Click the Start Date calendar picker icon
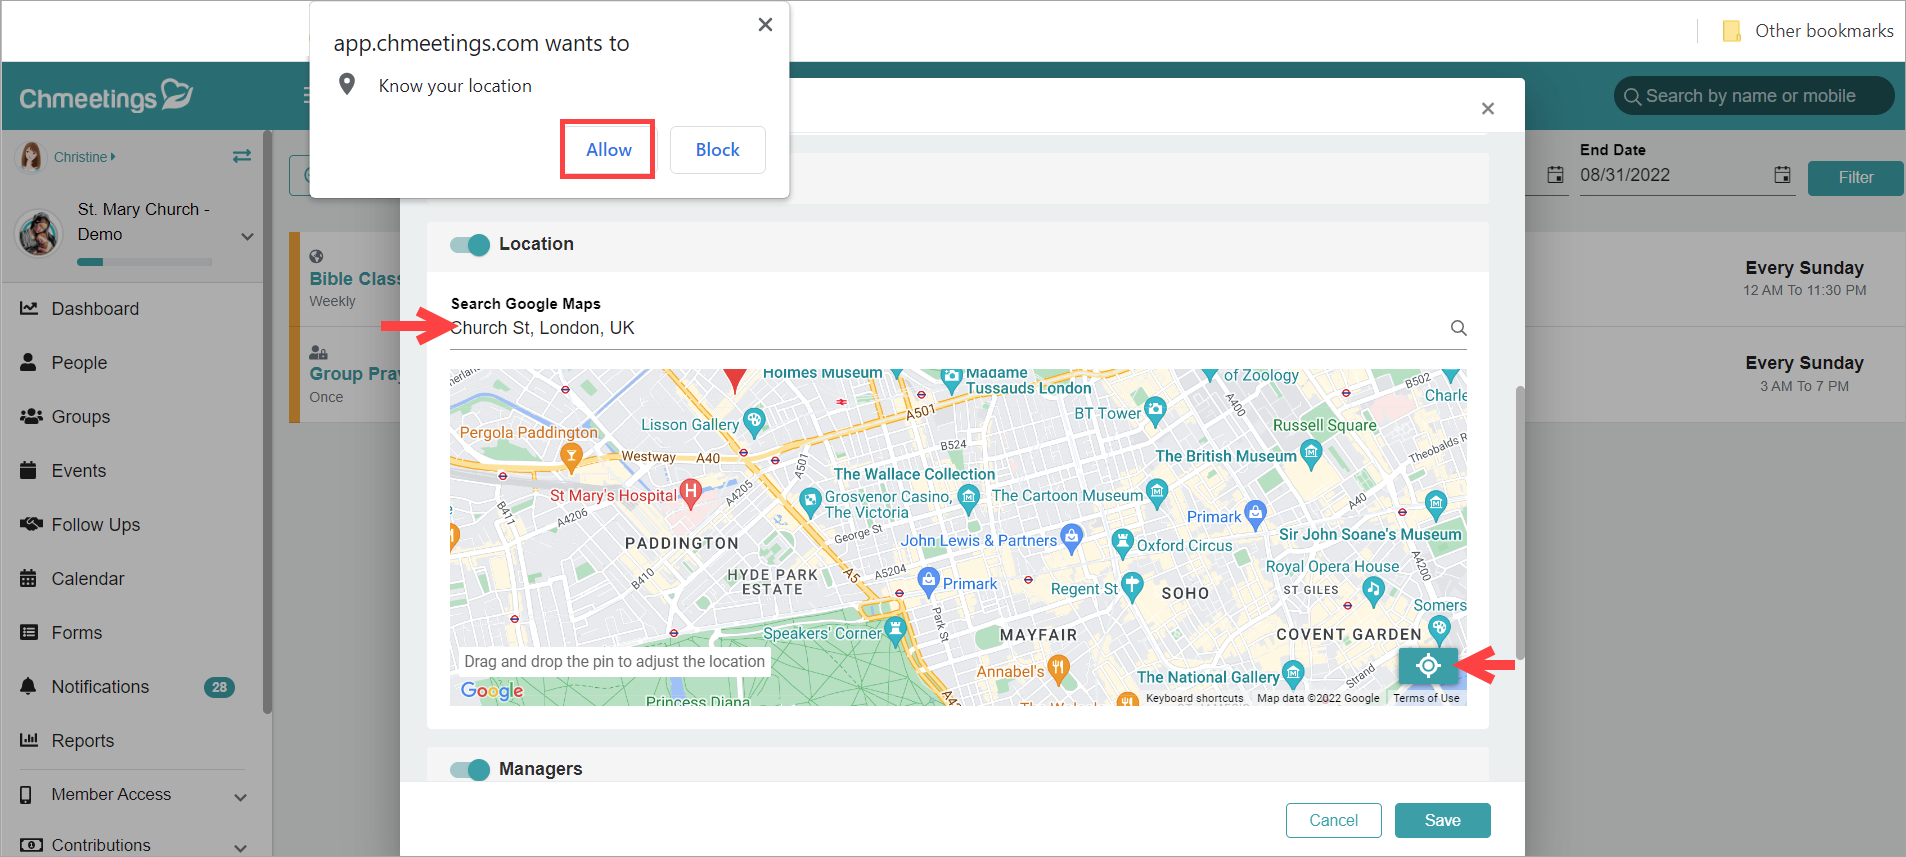1906x857 pixels. 1555,175
